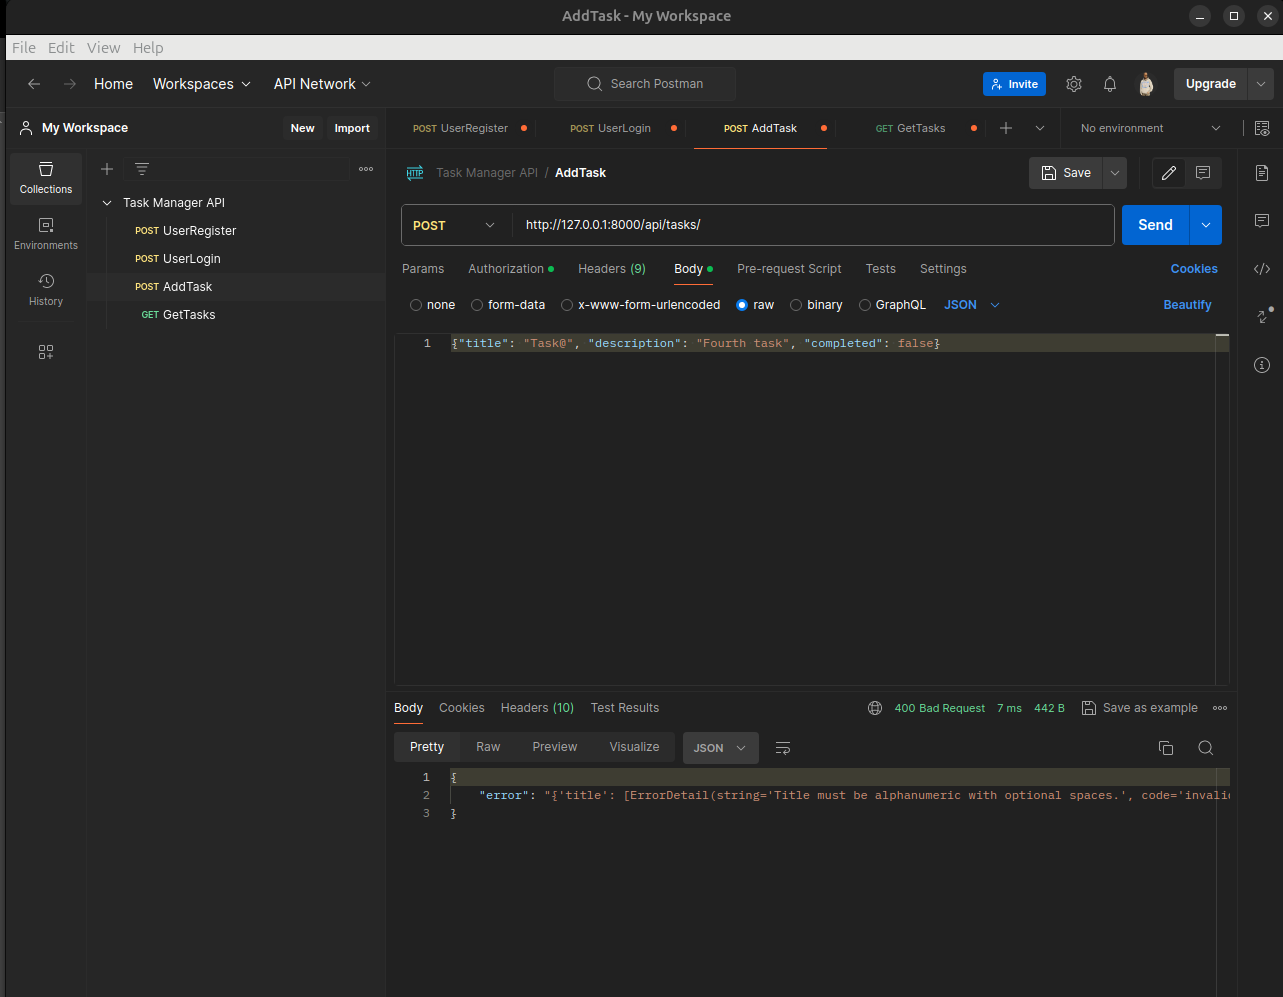Open the Cookies link
This screenshot has width=1283, height=997.
click(1194, 269)
